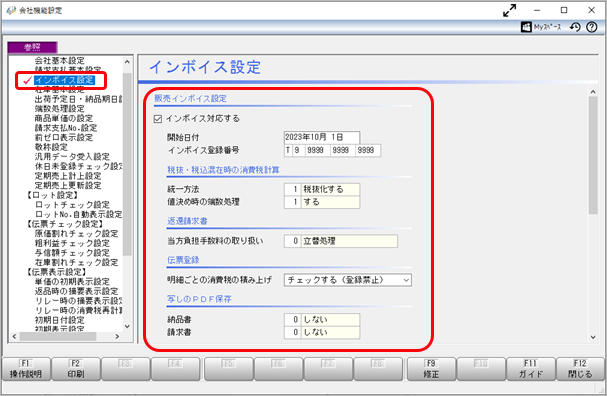Click settings list scroll up arrow
Image resolution: width=607 pixels, height=396 pixels.
pos(127,62)
